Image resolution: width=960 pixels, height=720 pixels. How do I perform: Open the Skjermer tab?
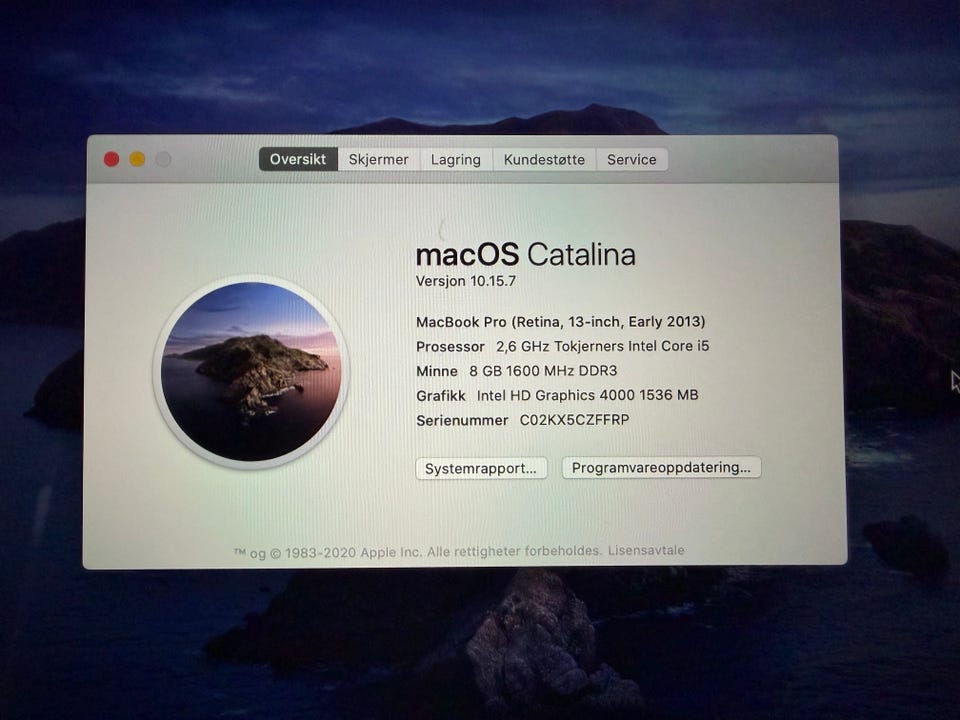tap(378, 159)
